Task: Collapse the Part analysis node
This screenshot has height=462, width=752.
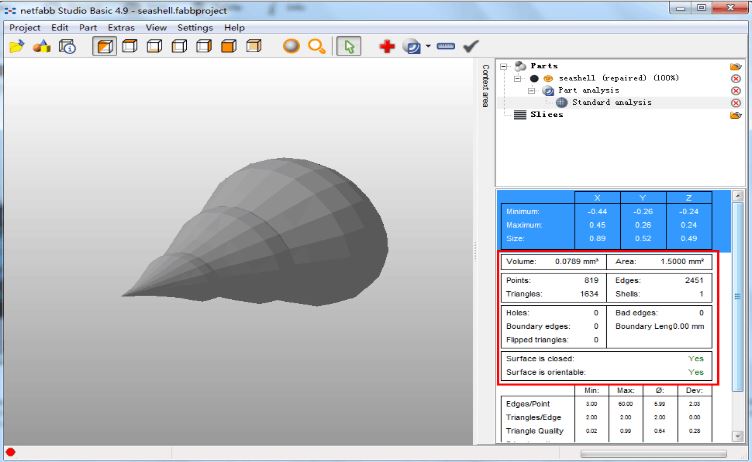Action: point(531,90)
